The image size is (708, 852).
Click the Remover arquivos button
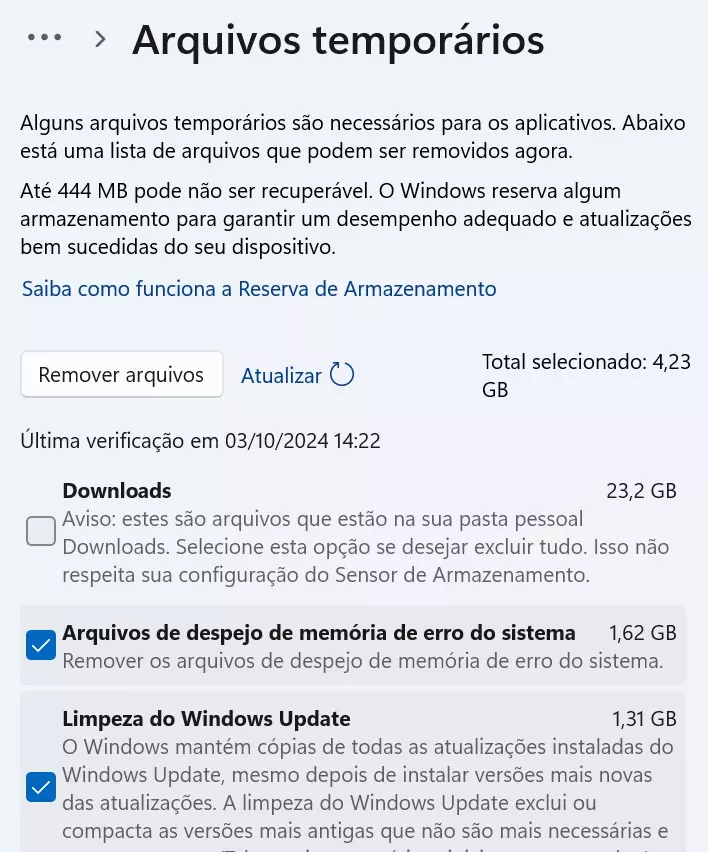pyautogui.click(x=122, y=374)
